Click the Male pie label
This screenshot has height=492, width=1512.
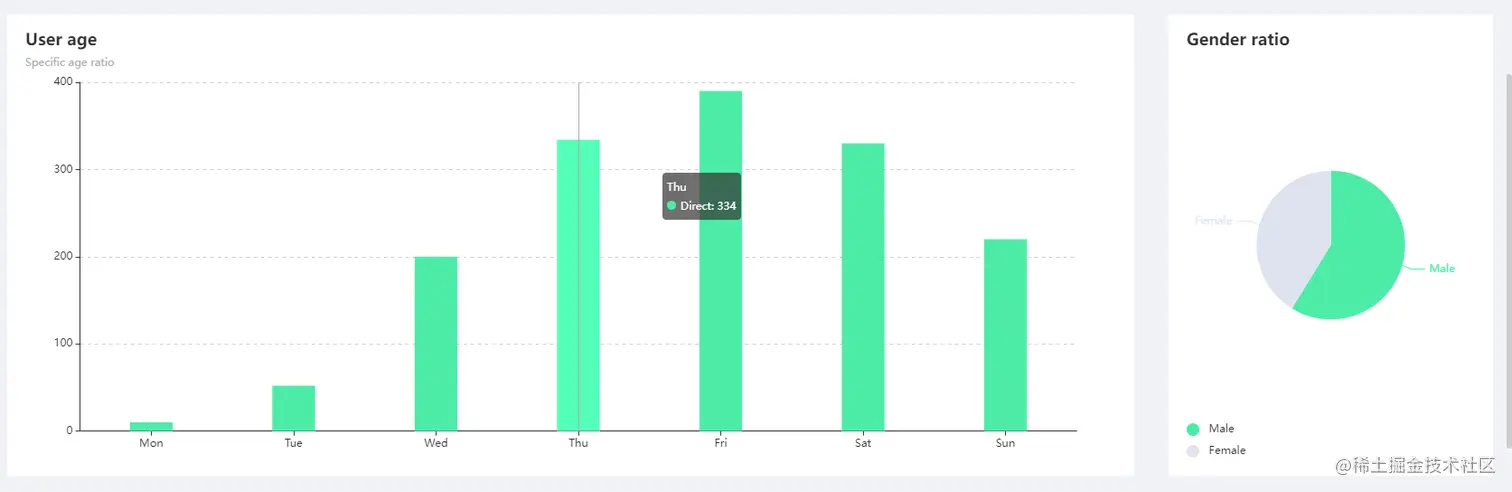point(1442,268)
